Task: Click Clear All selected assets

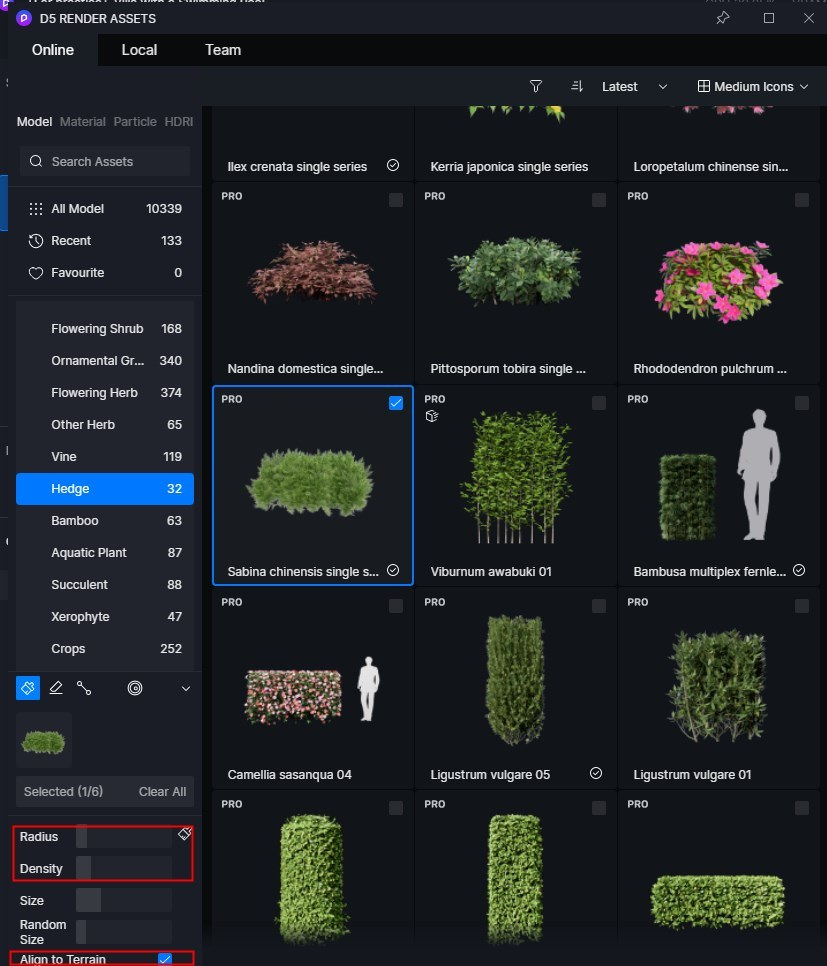Action: (162, 792)
